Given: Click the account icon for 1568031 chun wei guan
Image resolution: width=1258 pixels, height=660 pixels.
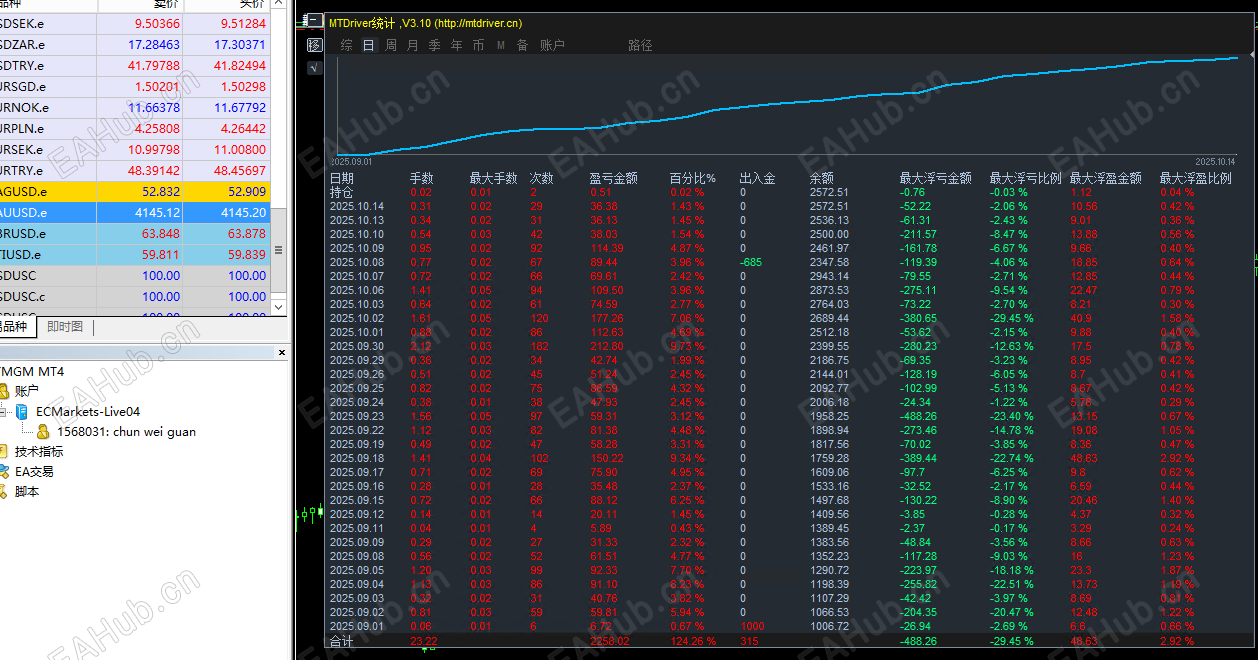Looking at the screenshot, I should pyautogui.click(x=44, y=432).
